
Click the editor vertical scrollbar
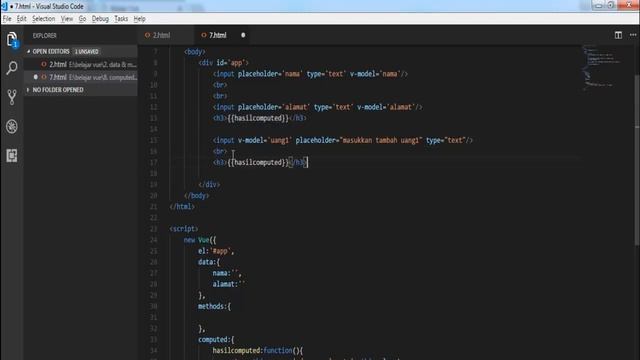pyautogui.click(x=637, y=159)
